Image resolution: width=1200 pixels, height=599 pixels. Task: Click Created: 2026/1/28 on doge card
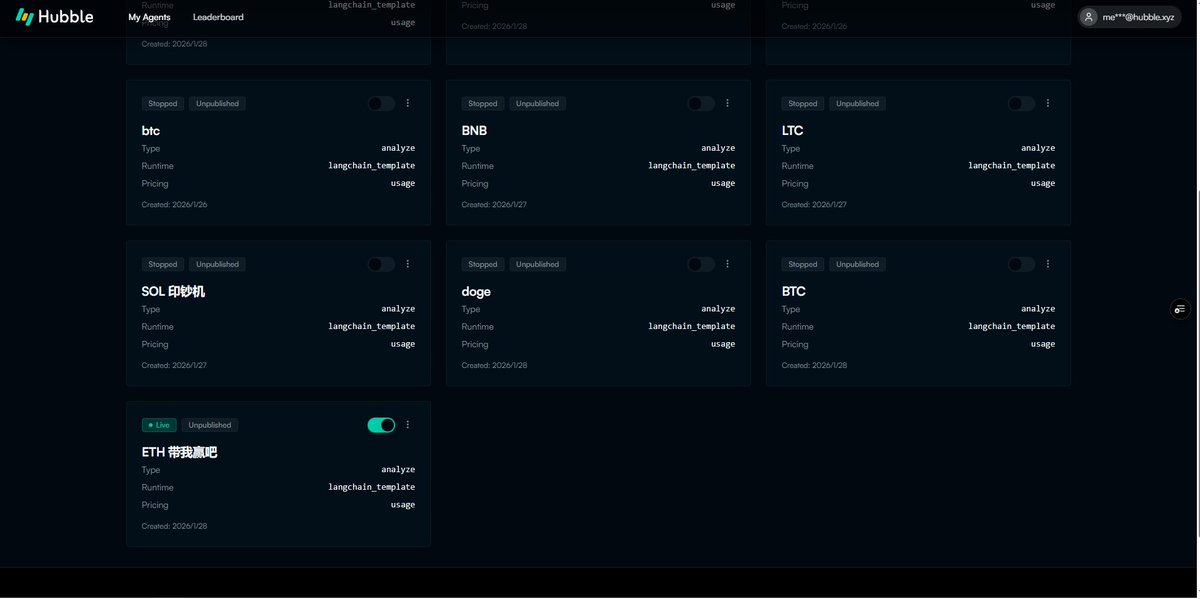pos(495,365)
